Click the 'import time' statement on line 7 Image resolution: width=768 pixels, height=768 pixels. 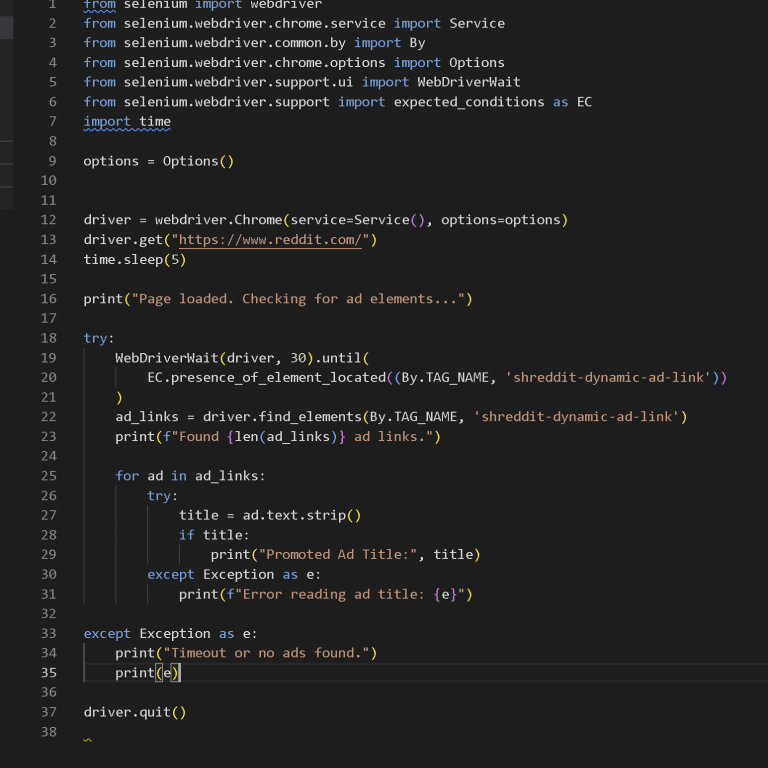pos(127,121)
